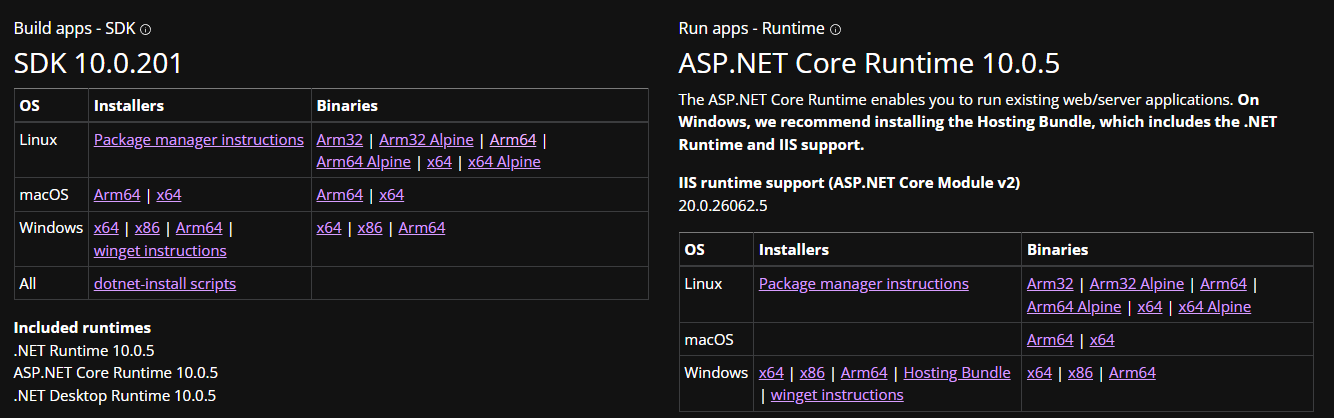Download SDK Windows Arm64 binary
Screen dimensions: 1334x418
(x=421, y=228)
